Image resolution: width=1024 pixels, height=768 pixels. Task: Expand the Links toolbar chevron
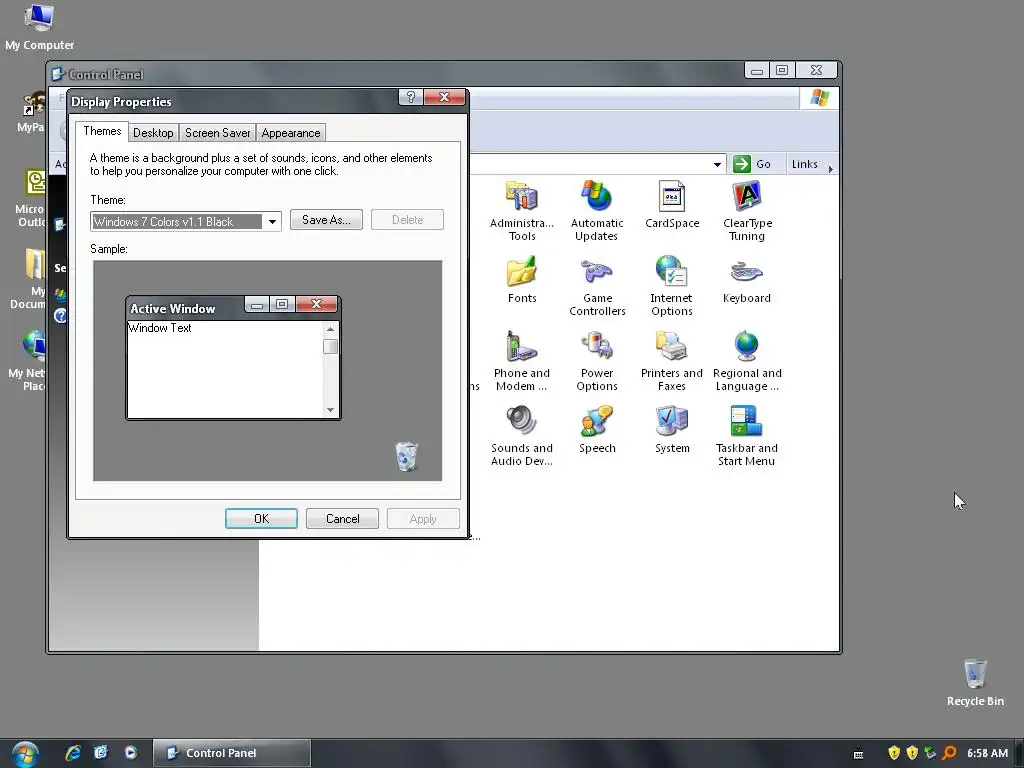(830, 169)
